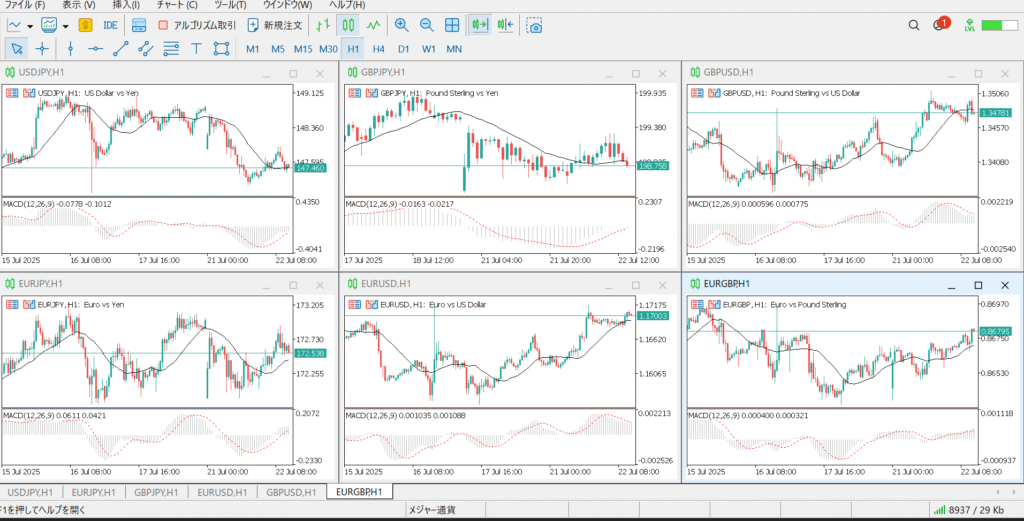Switch to the EURUSD,H1 bottom tab

(223, 492)
